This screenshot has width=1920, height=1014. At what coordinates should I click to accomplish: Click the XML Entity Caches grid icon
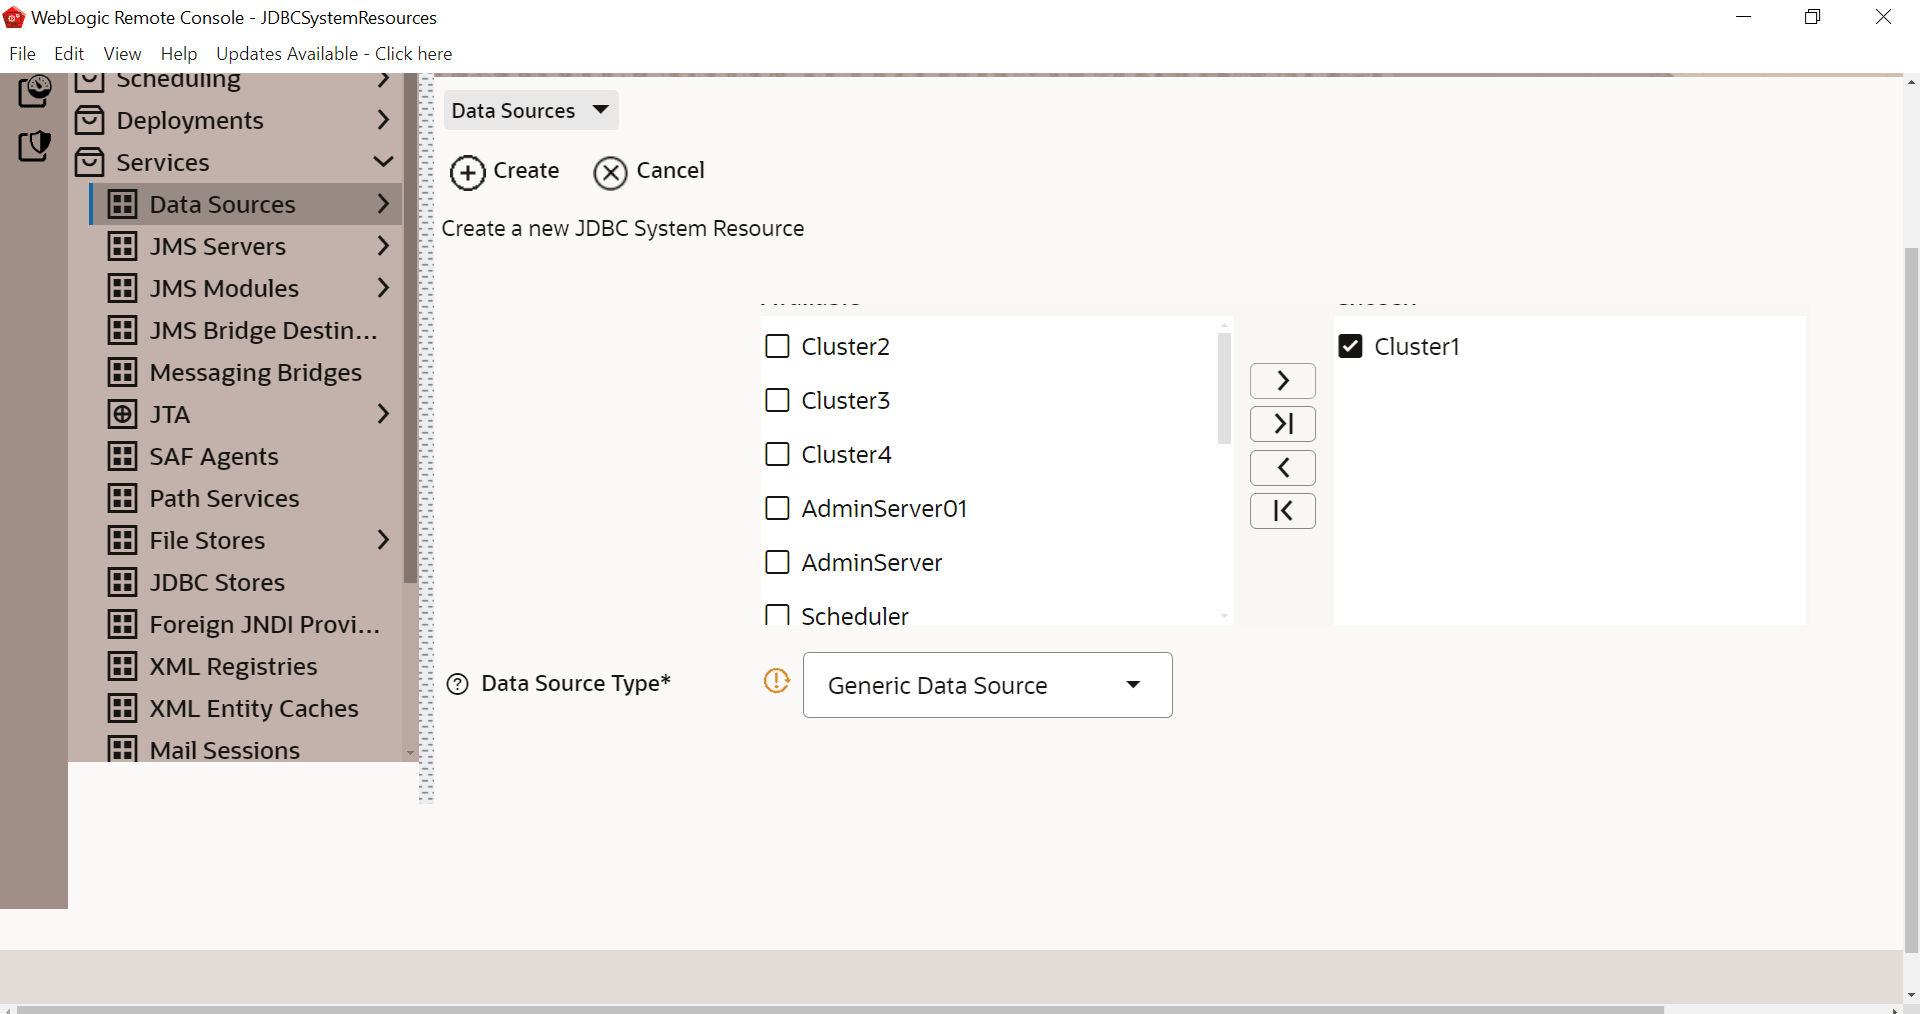[x=123, y=708]
